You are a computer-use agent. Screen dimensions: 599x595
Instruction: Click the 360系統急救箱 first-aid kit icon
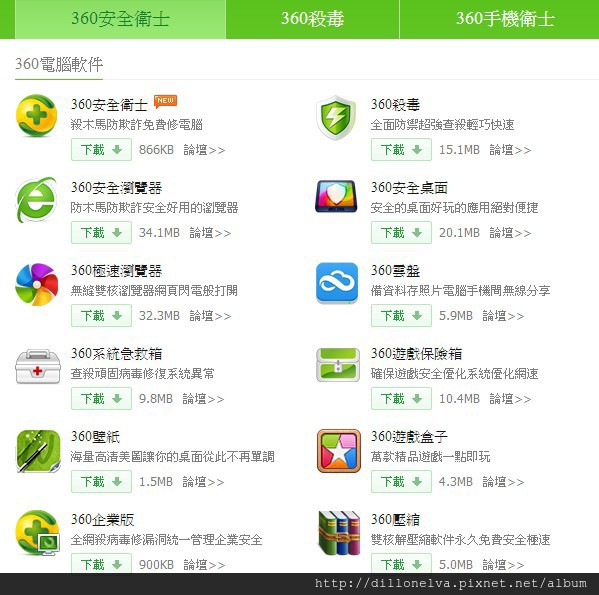click(38, 366)
